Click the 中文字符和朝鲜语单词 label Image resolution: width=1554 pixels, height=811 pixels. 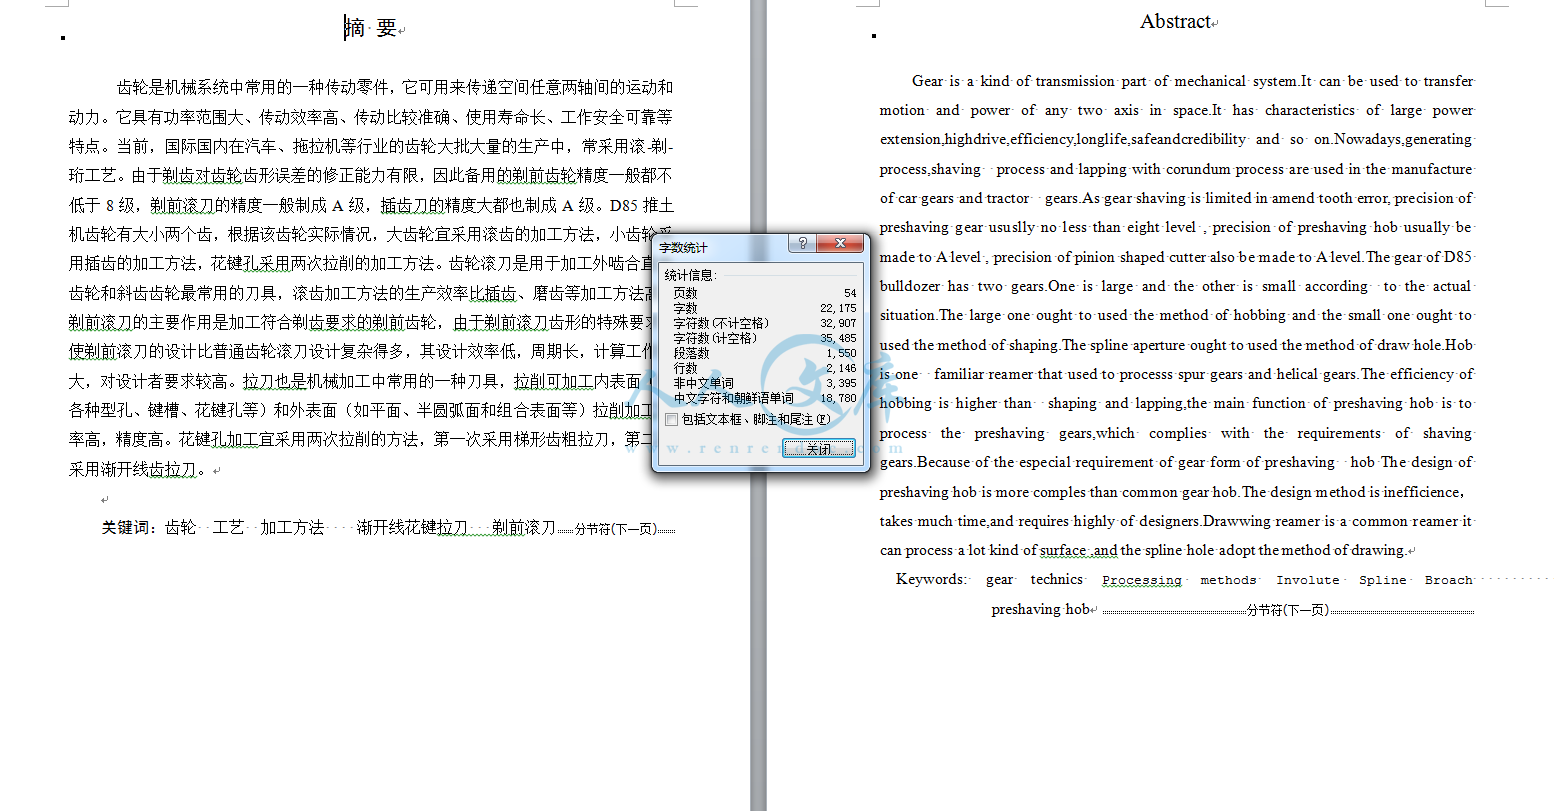(x=733, y=398)
